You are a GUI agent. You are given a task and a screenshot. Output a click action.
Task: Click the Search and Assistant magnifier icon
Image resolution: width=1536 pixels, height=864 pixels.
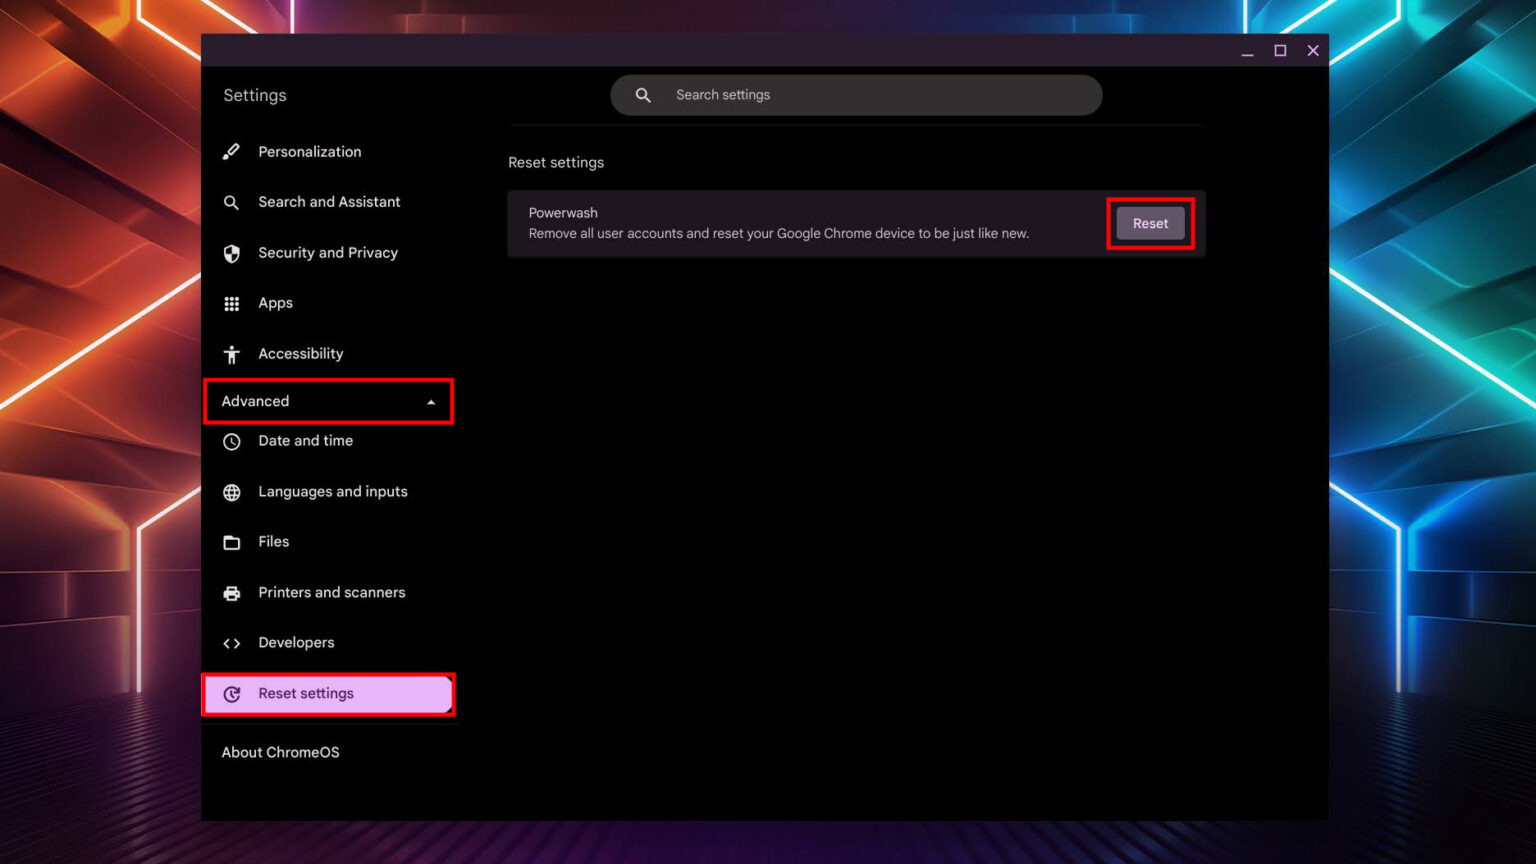tap(231, 202)
